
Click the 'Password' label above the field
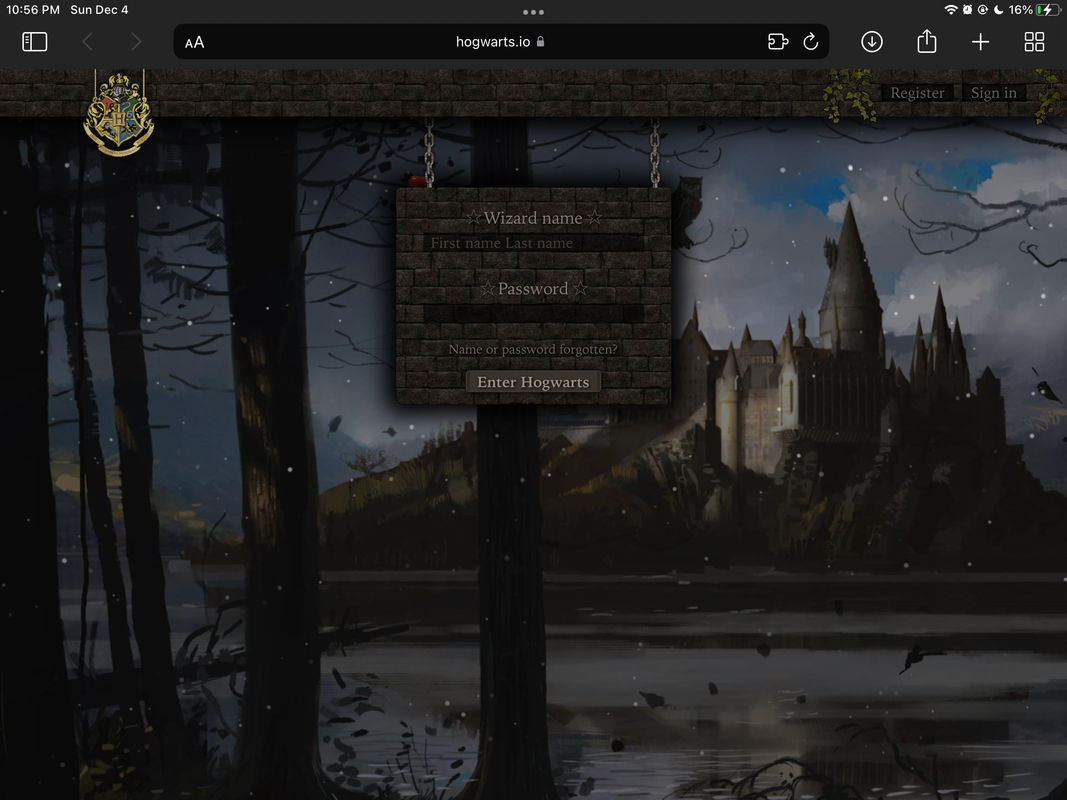533,288
